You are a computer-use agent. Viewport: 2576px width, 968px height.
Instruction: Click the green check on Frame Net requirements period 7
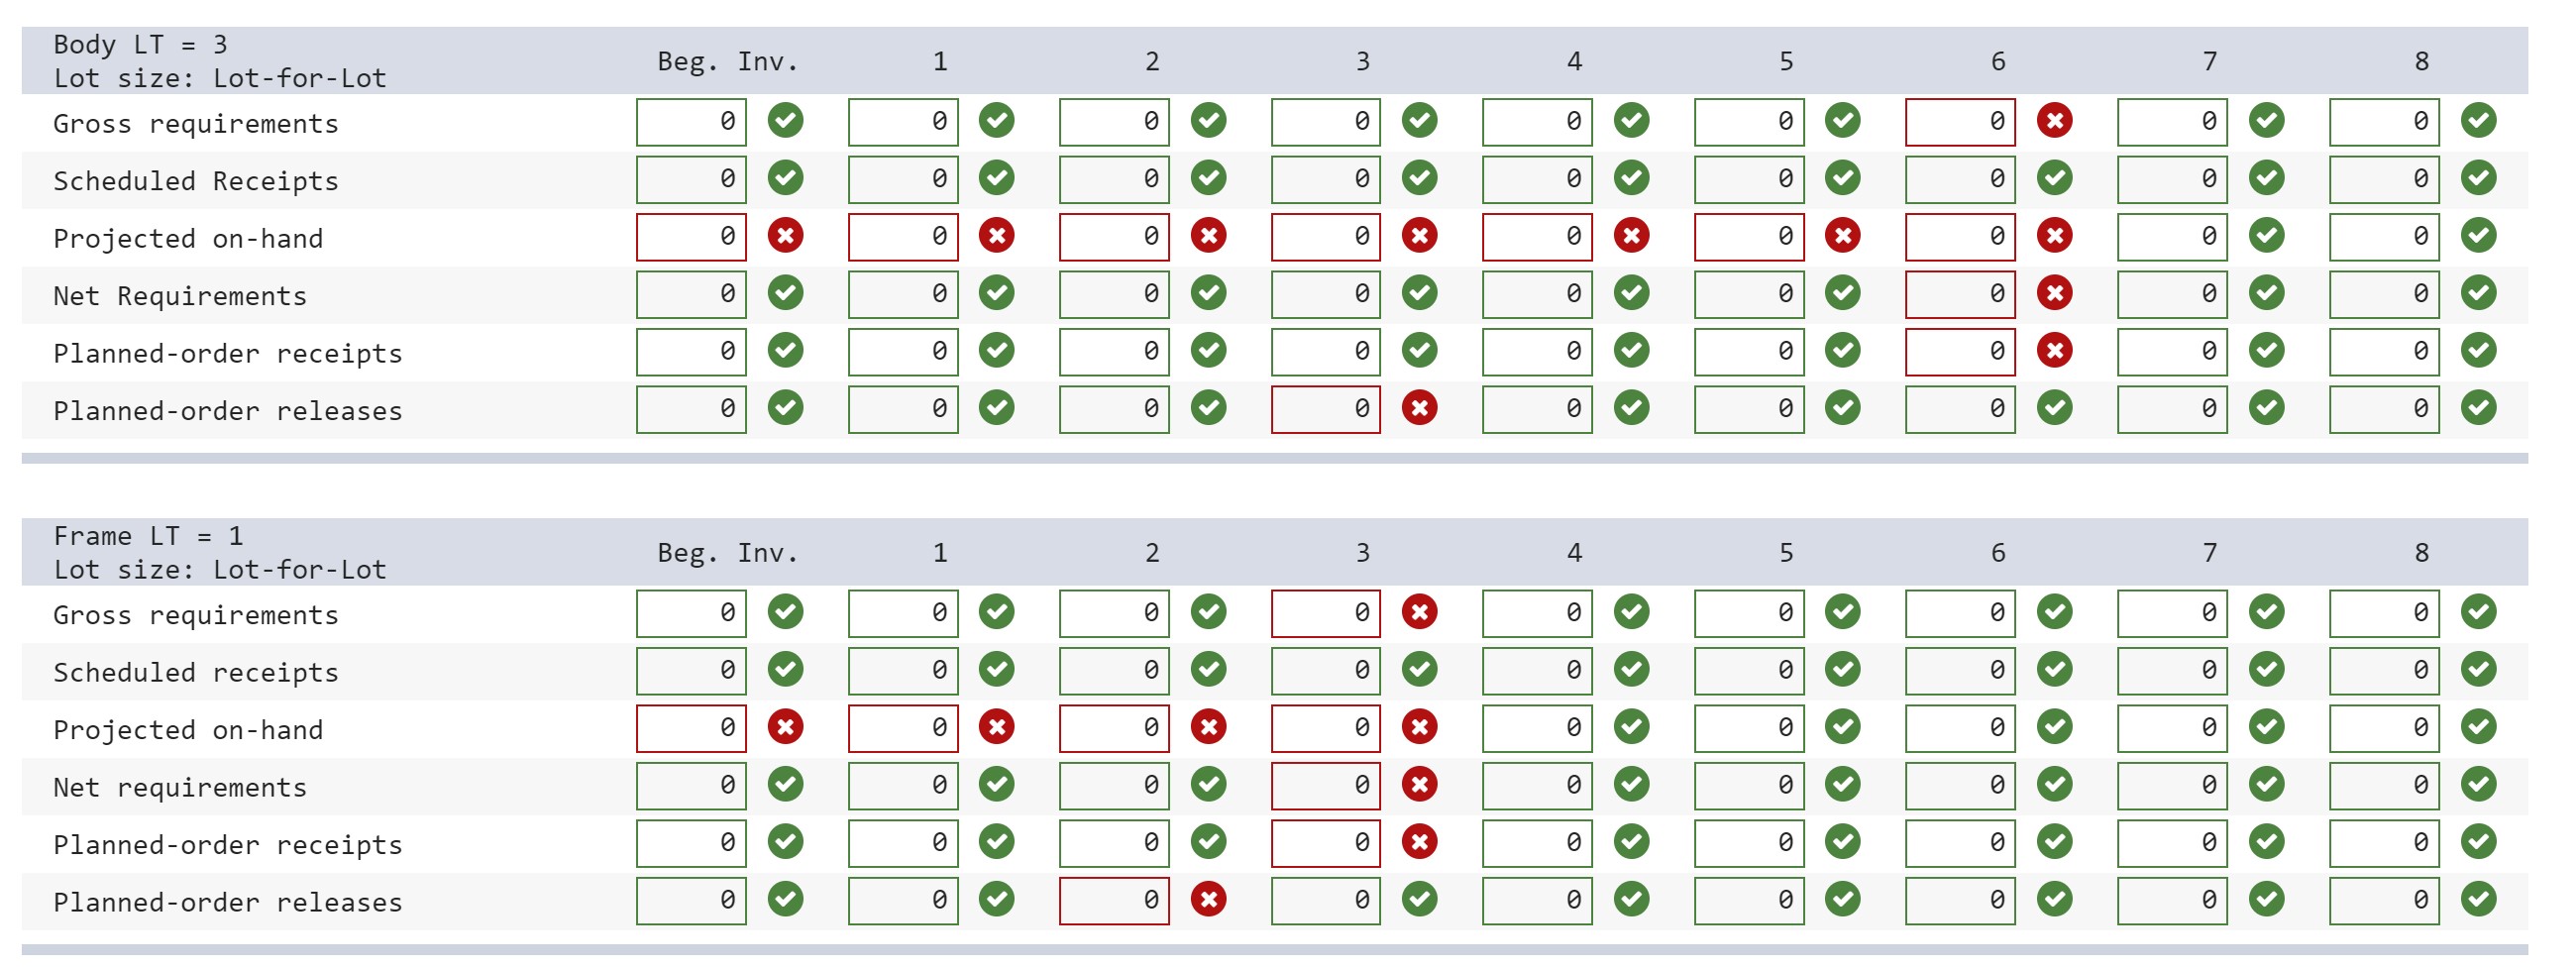tap(2267, 786)
